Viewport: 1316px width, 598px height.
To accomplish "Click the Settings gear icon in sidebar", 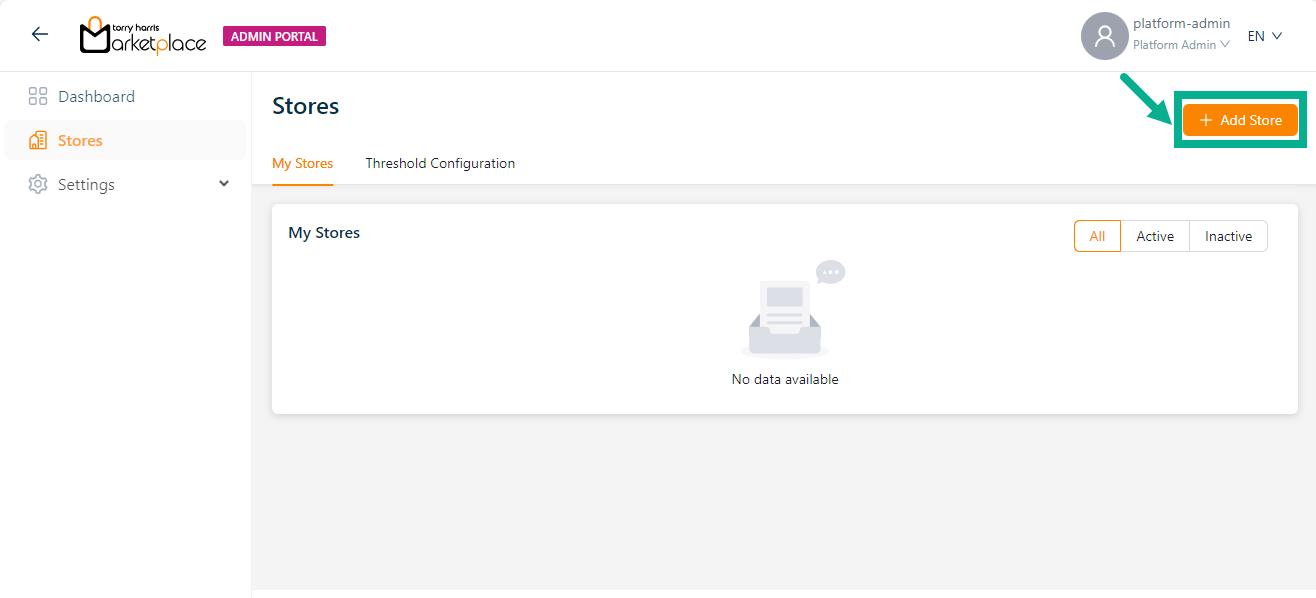I will [38, 185].
